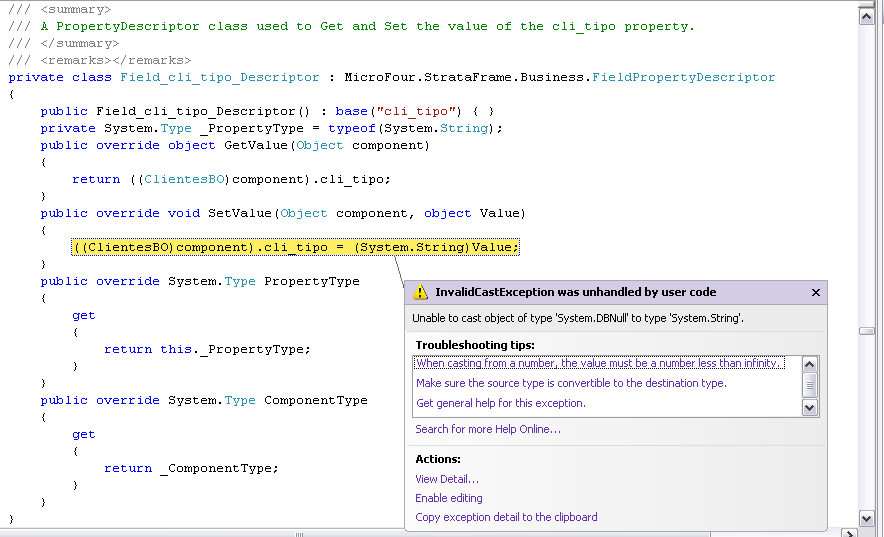Open the number casting infinity tip

[599, 364]
